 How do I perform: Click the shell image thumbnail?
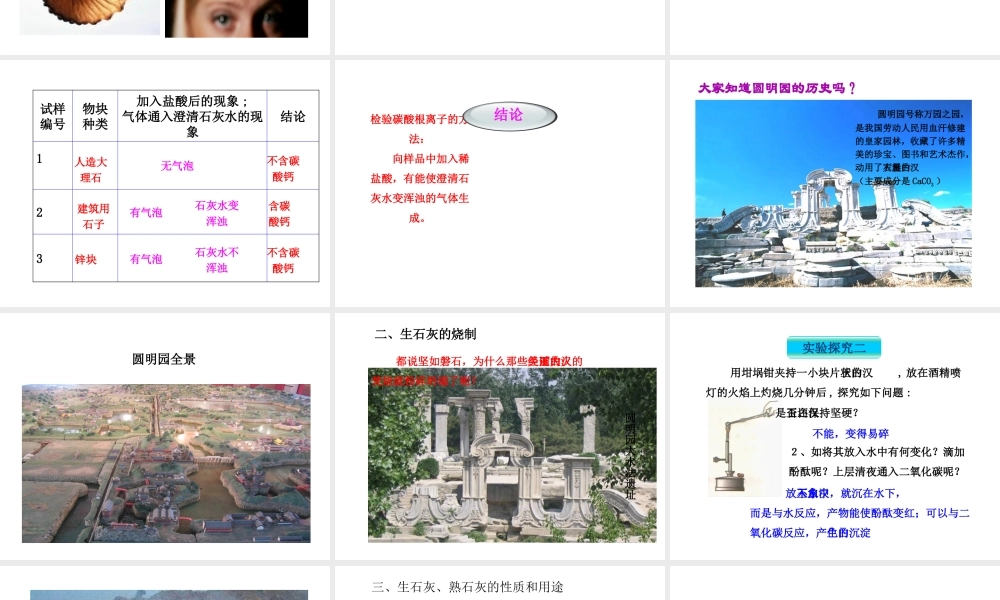tap(89, 17)
